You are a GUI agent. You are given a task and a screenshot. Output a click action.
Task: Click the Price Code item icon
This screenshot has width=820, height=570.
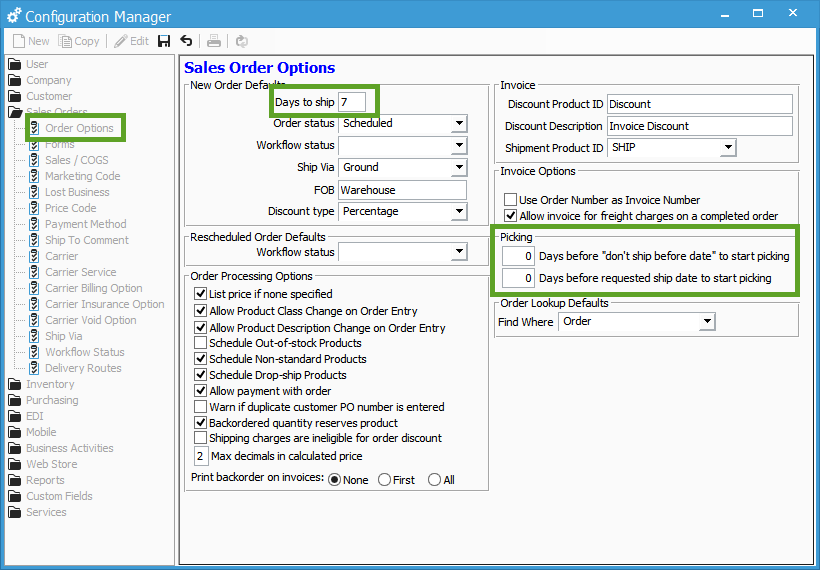click(x=35, y=208)
